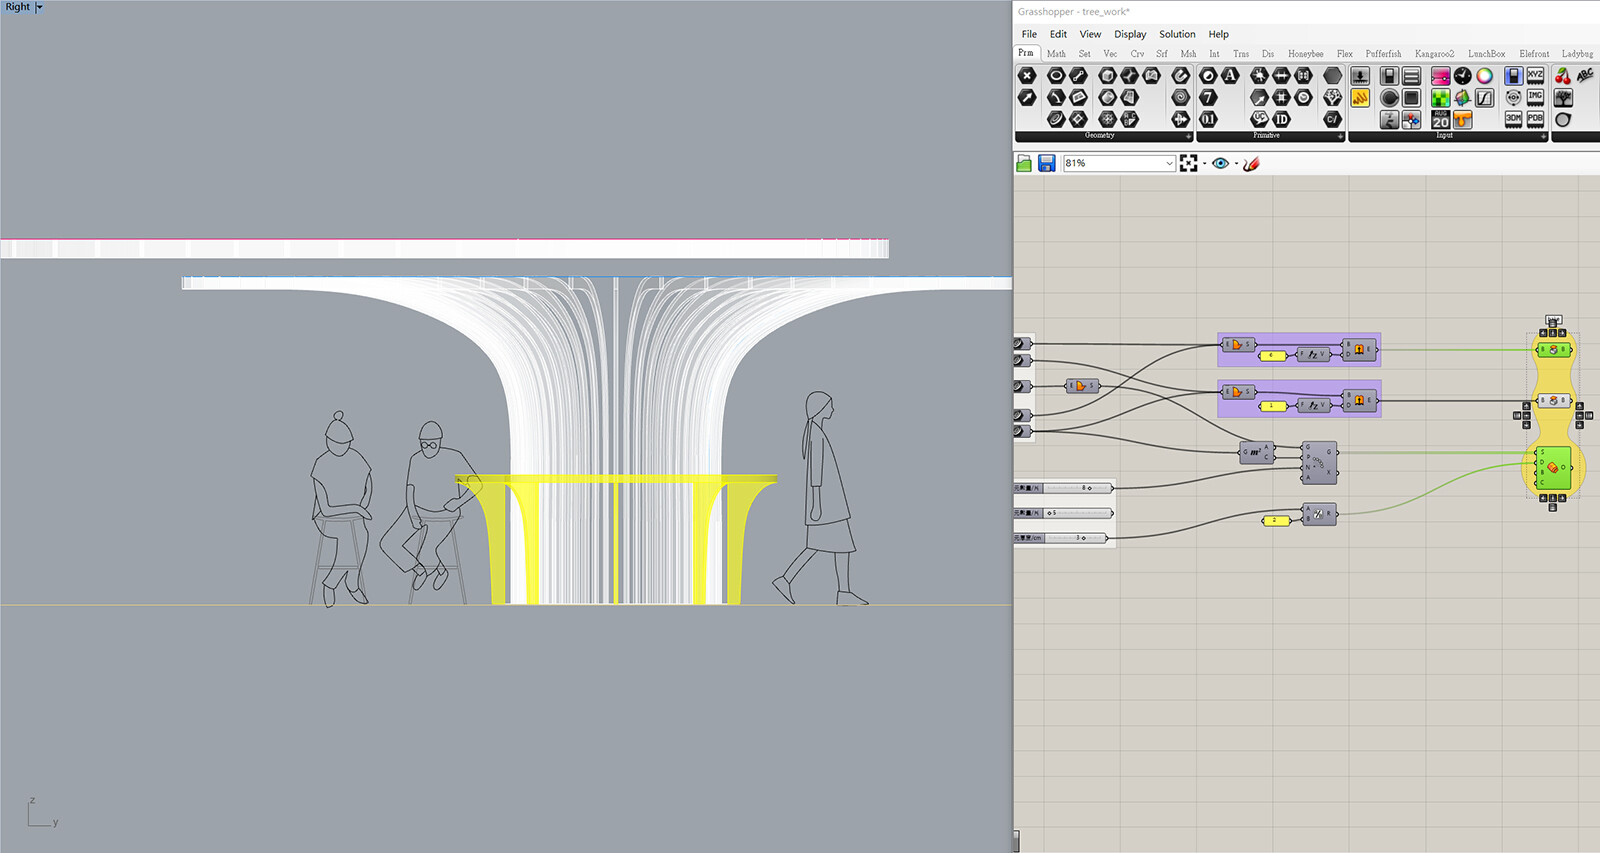
Task: Select the Vector parameter arrow icon
Action: point(1027,97)
